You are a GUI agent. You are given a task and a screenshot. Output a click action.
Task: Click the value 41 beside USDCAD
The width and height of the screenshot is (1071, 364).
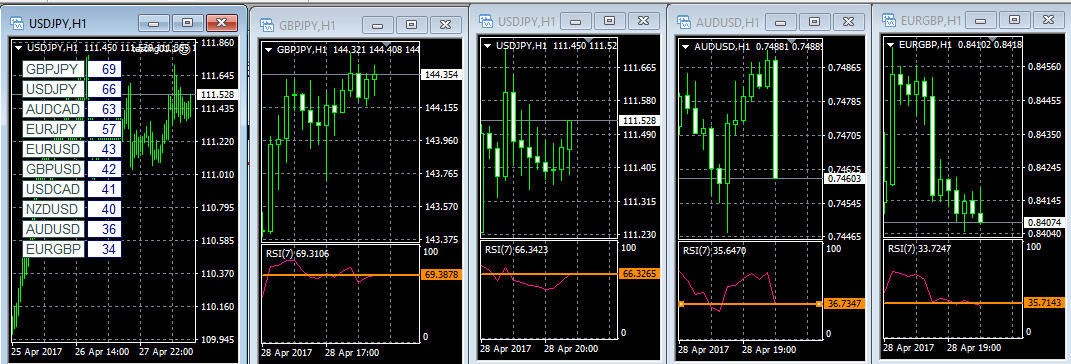pyautogui.click(x=105, y=189)
